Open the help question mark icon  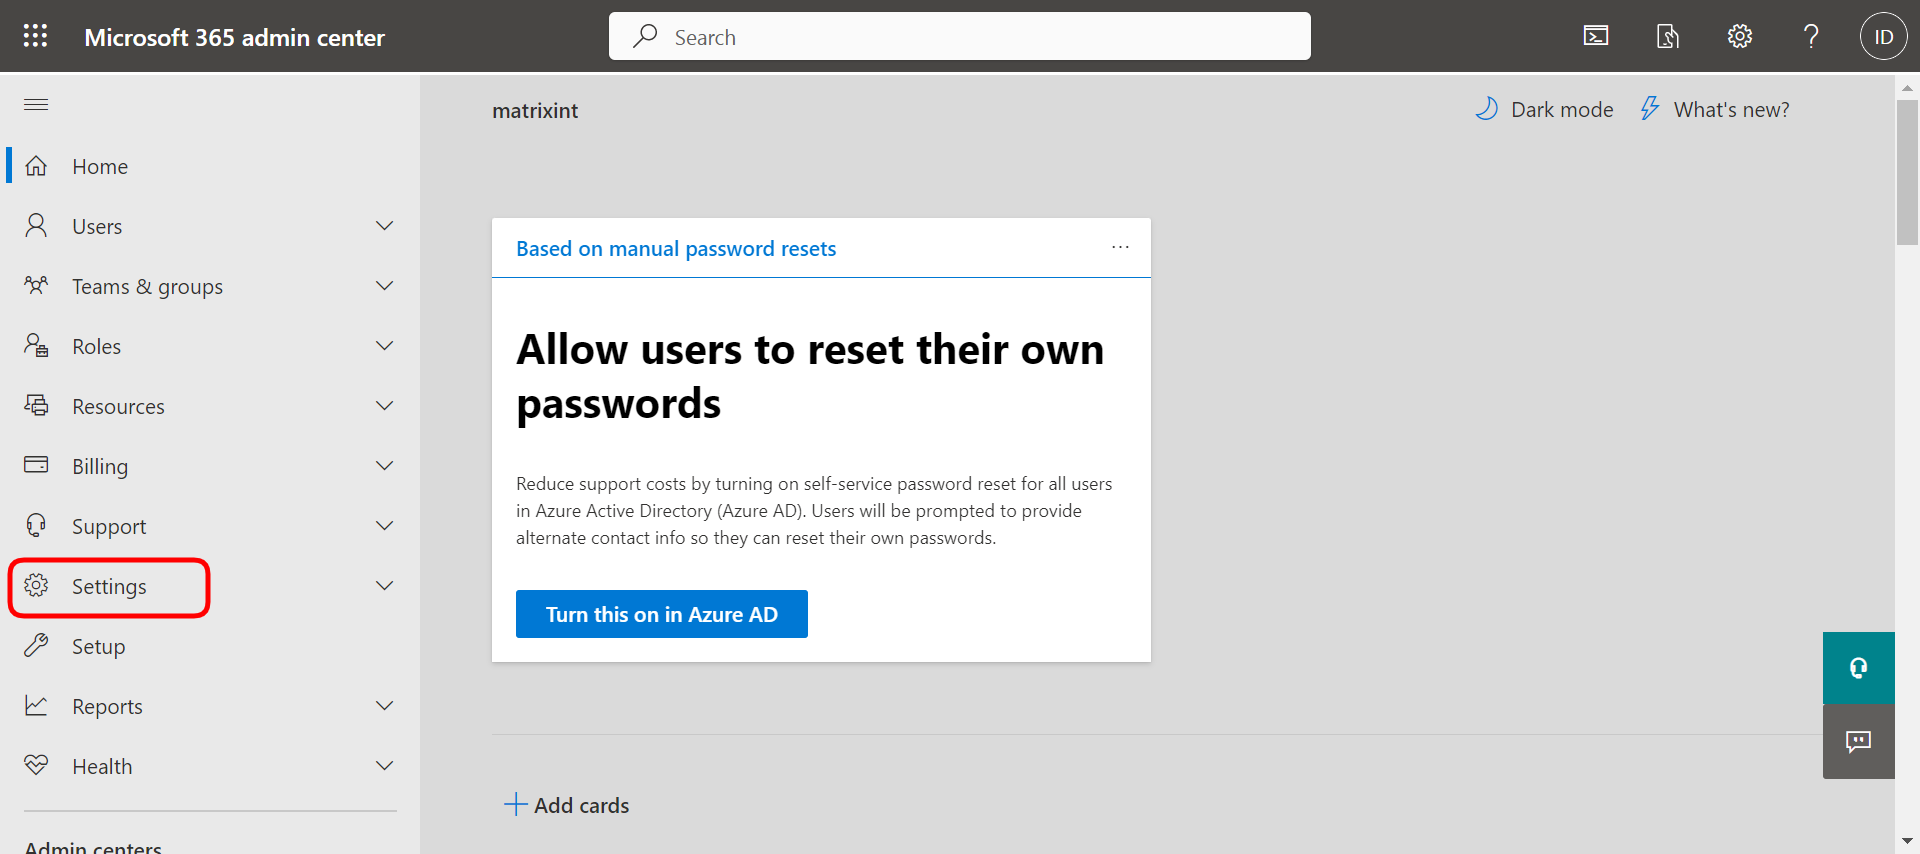click(x=1811, y=37)
